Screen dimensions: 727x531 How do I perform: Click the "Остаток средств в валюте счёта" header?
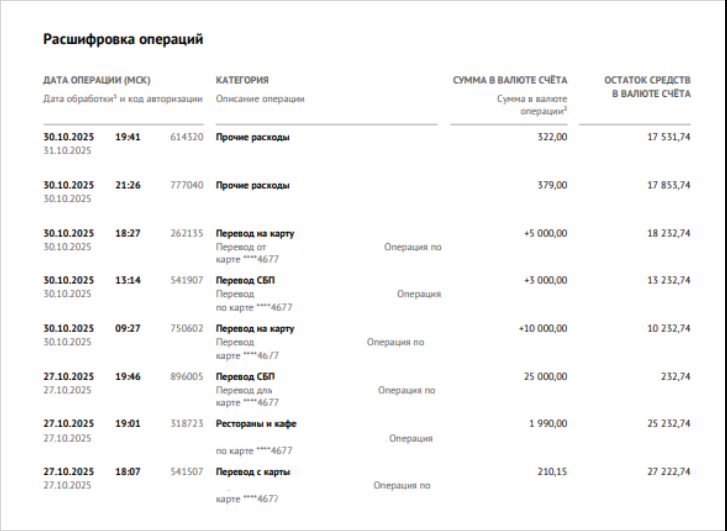[647, 86]
